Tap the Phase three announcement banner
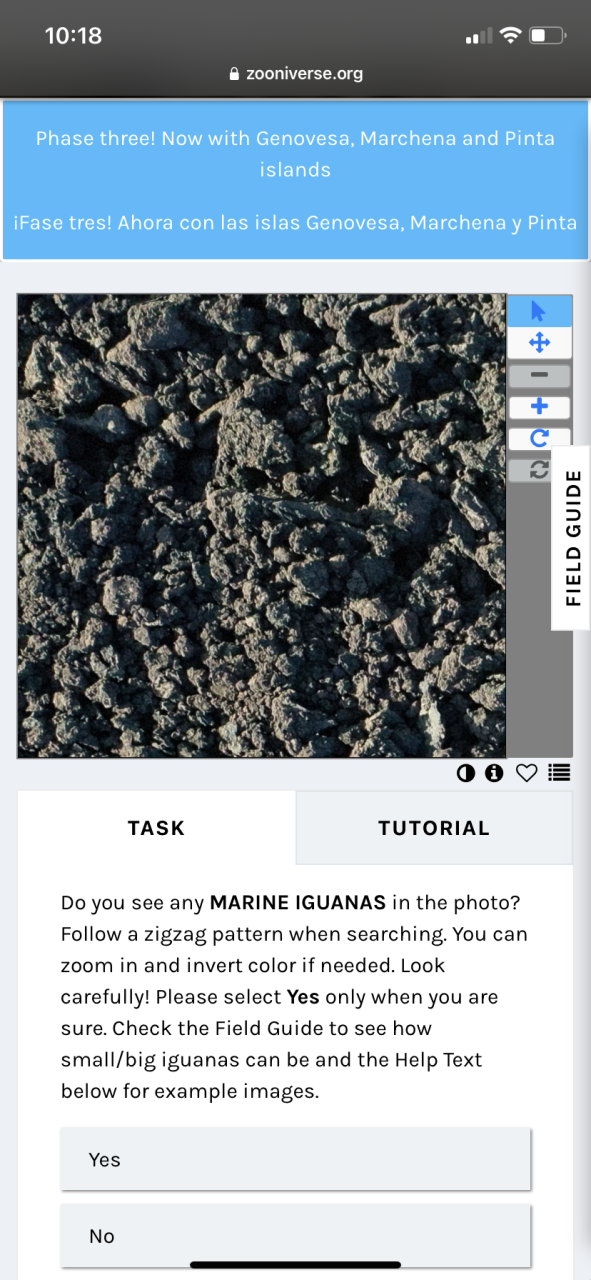This screenshot has height=1280, width=591. [x=295, y=180]
